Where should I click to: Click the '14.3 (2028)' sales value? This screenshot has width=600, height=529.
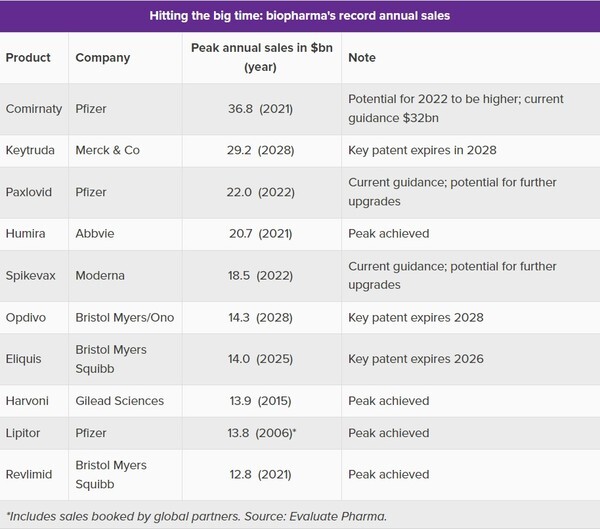(261, 317)
